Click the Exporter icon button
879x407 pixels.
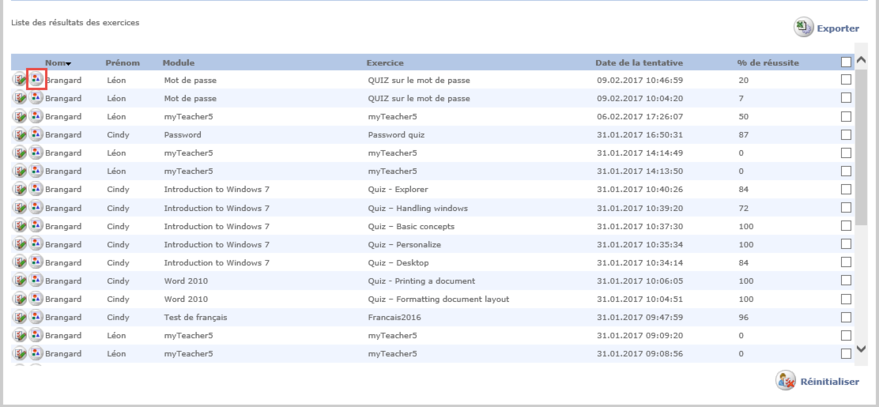tap(803, 28)
